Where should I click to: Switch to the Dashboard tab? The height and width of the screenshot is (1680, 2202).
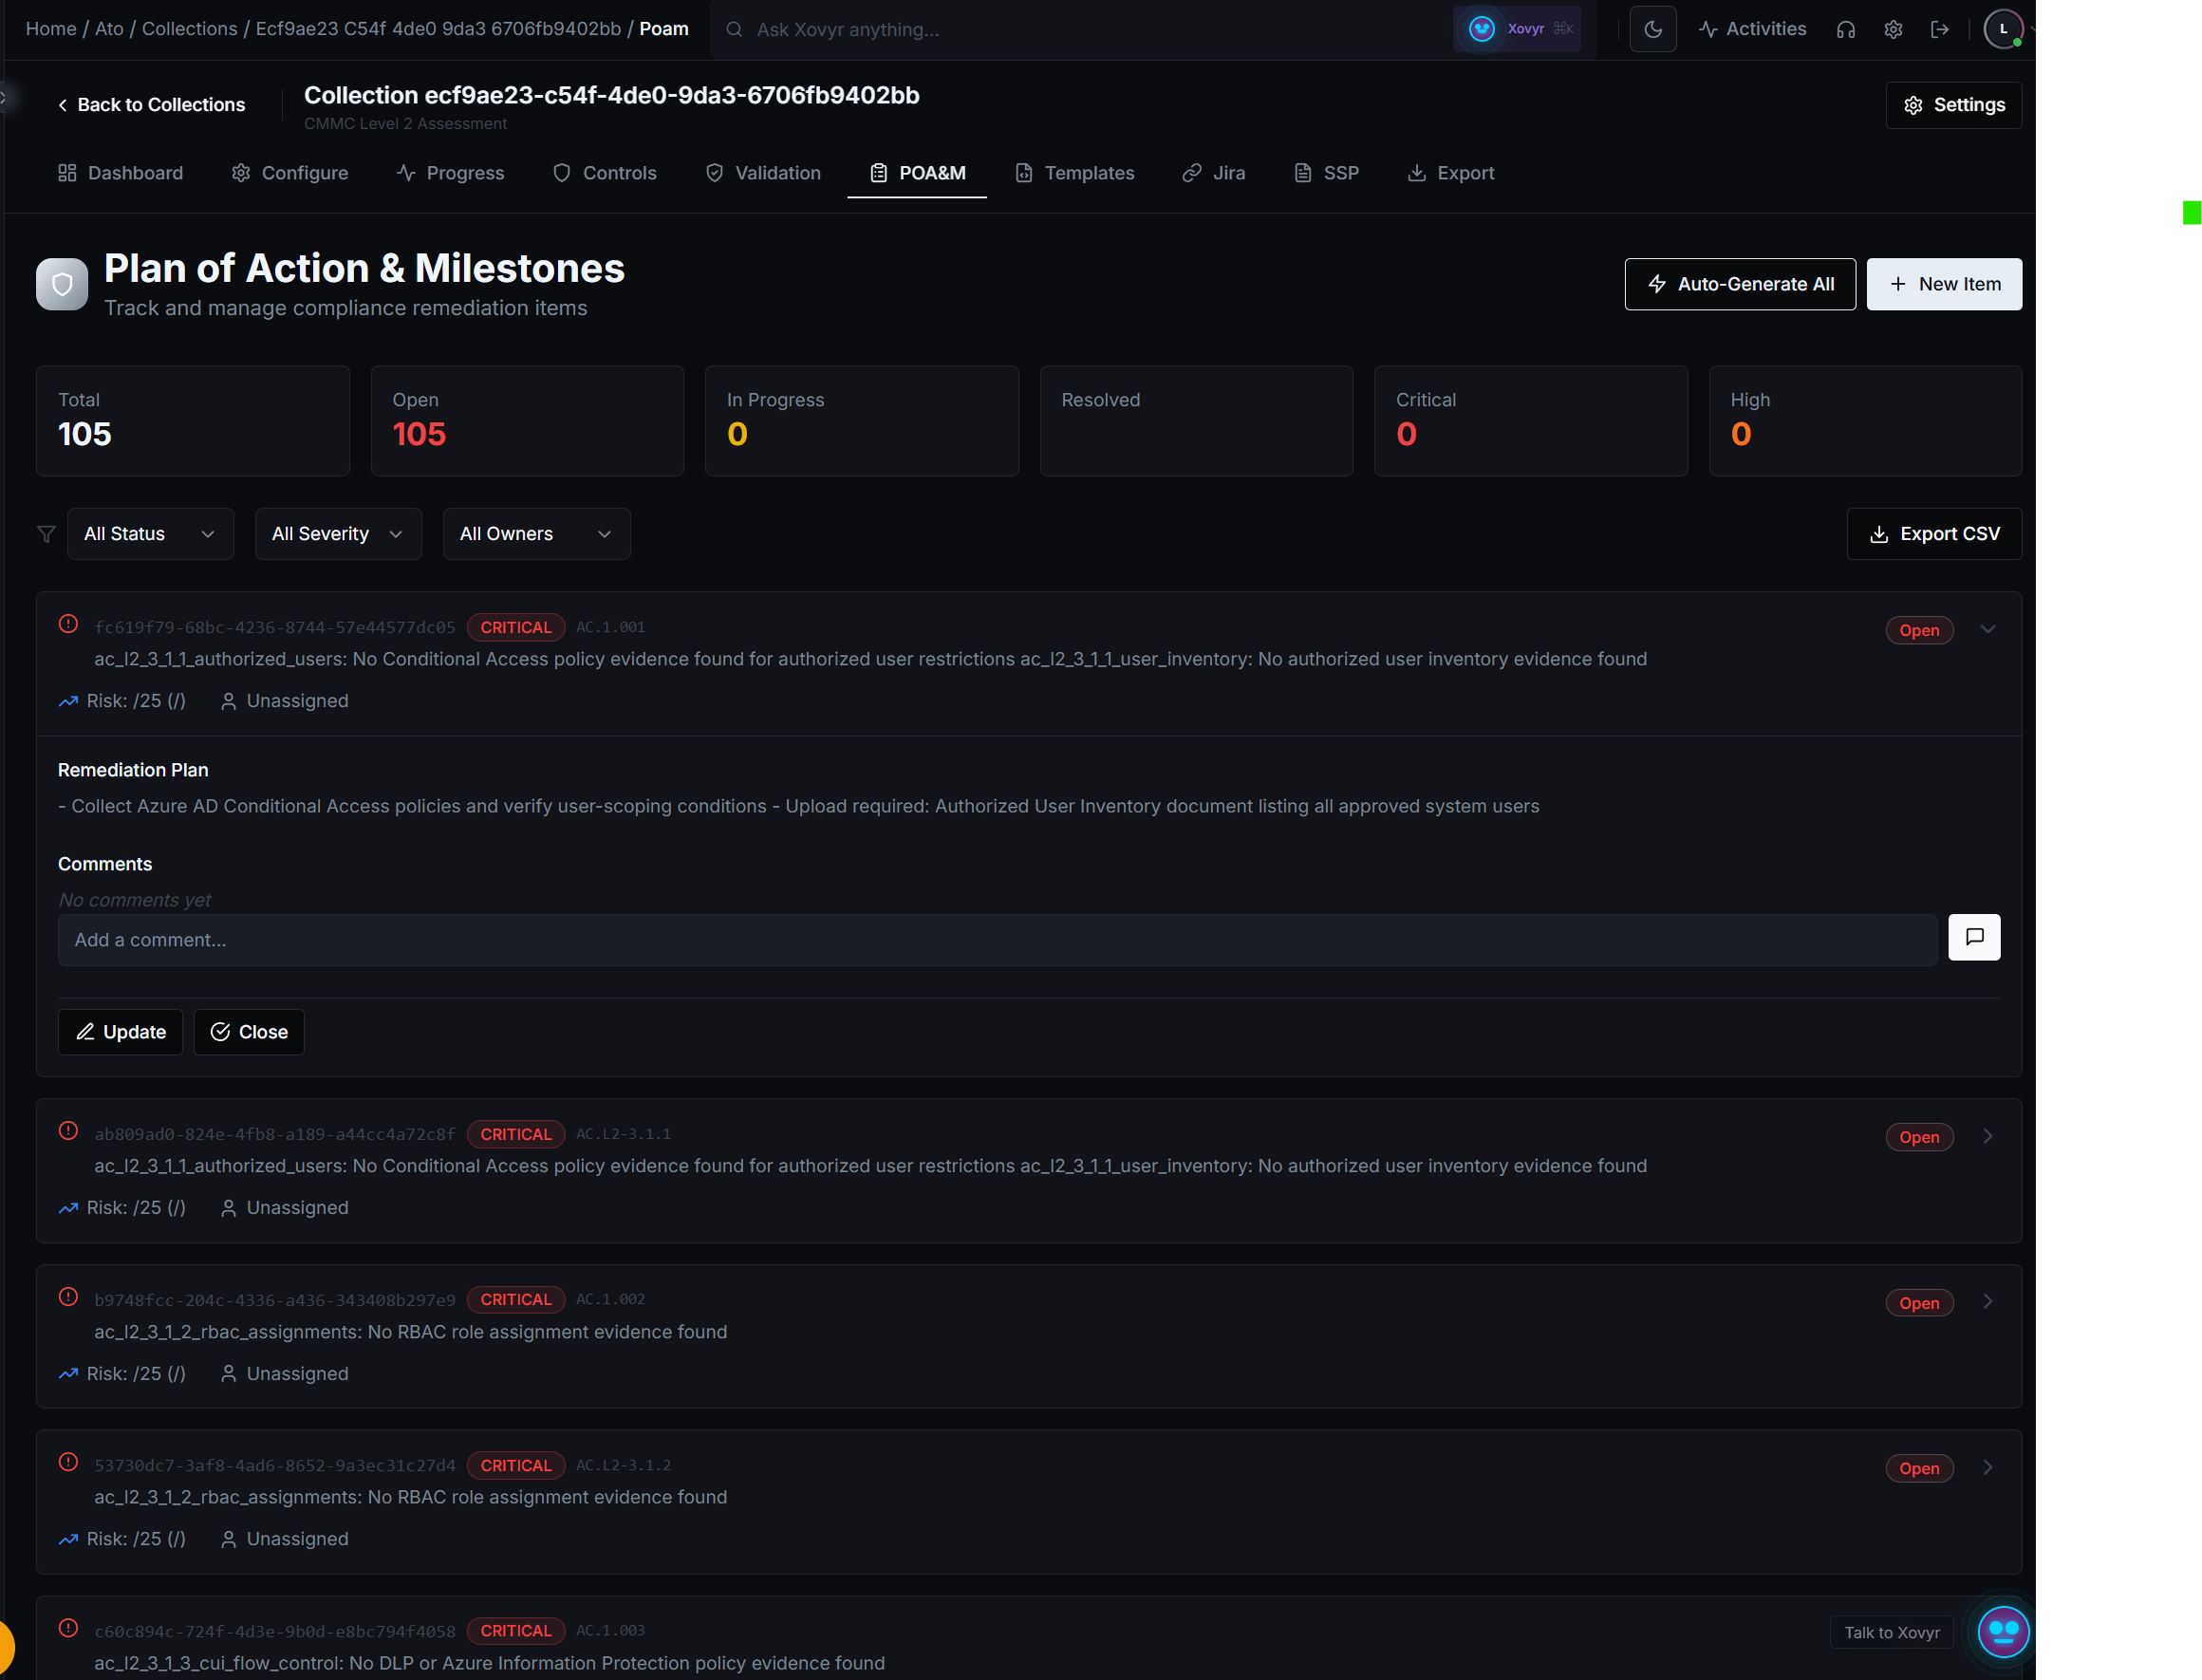pos(120,173)
